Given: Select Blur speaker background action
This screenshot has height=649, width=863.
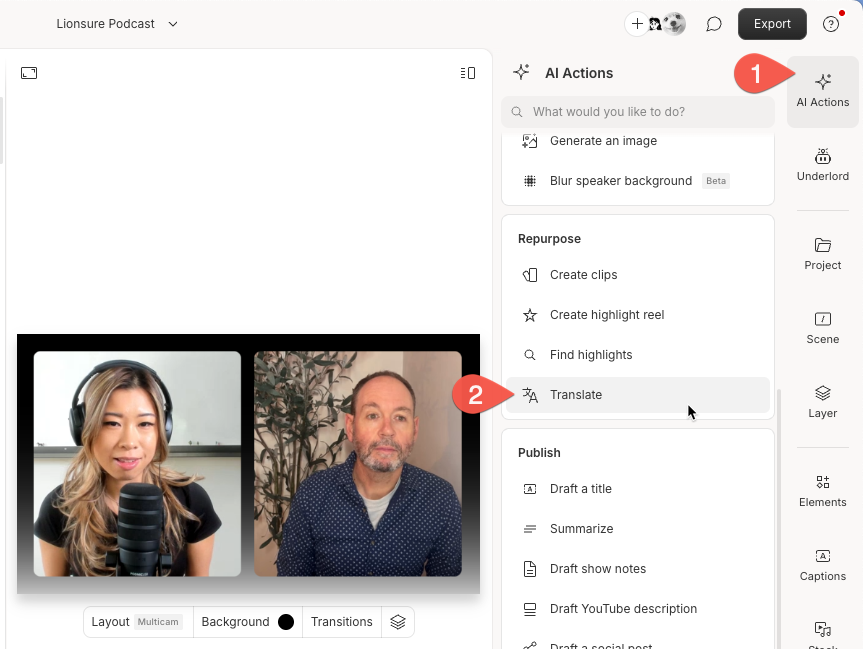Looking at the screenshot, I should pos(637,181).
